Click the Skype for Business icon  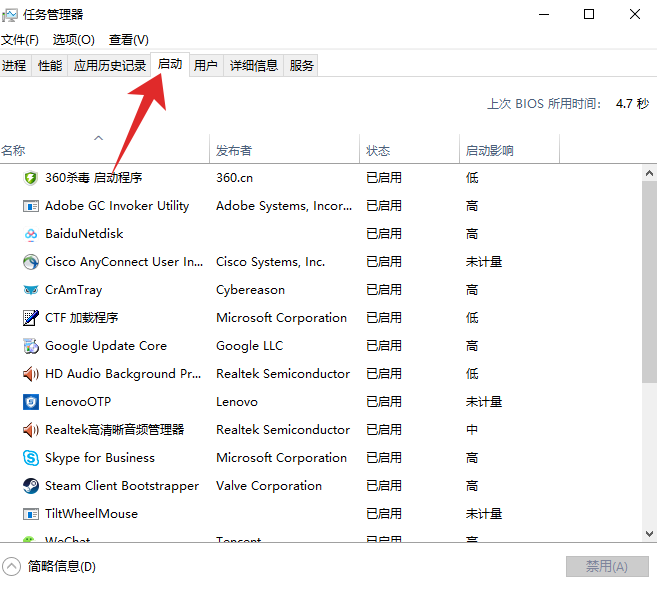click(31, 458)
